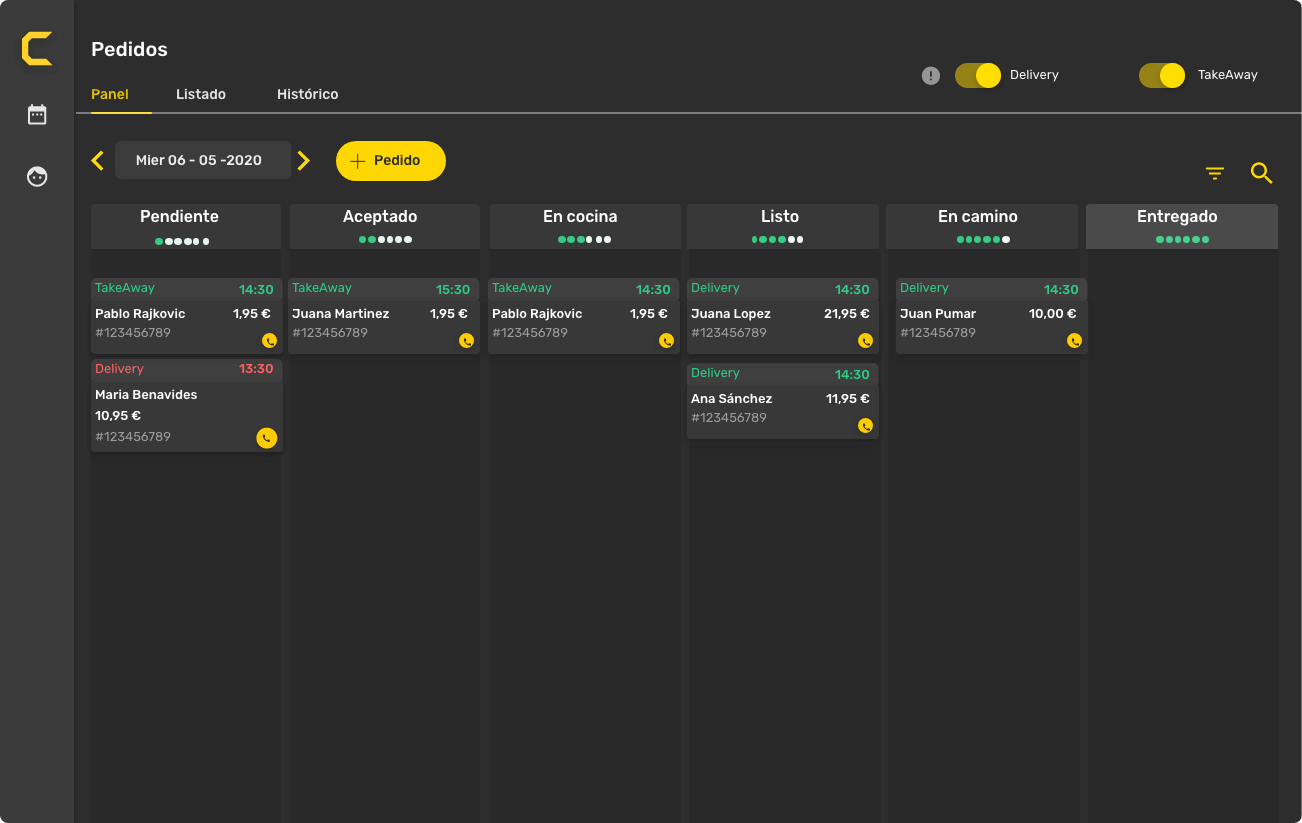Viewport: 1302px width, 823px height.
Task: Open the calendar icon in sidebar
Action: click(37, 115)
